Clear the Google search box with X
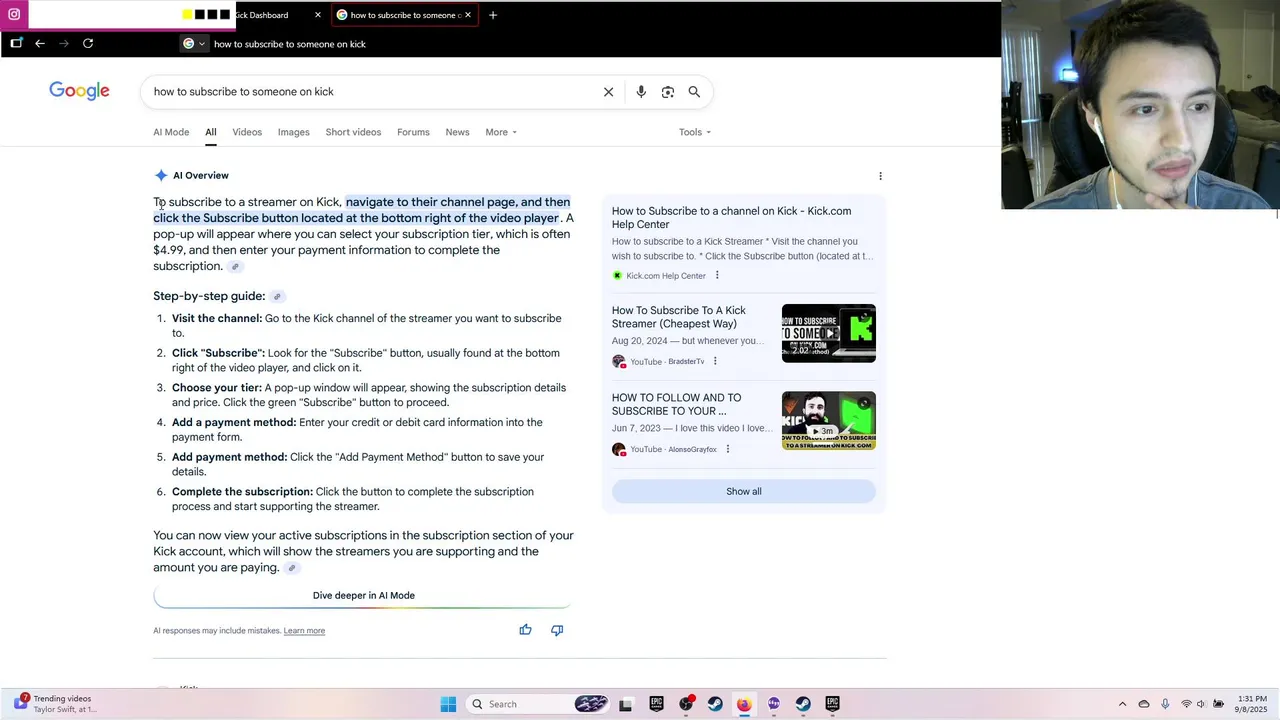Image resolution: width=1280 pixels, height=720 pixels. pyautogui.click(x=608, y=92)
